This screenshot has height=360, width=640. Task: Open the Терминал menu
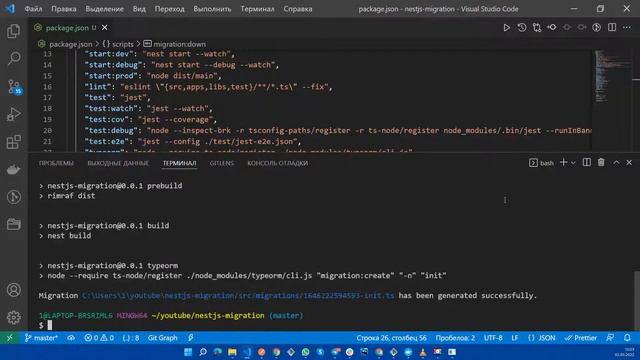(x=257, y=9)
